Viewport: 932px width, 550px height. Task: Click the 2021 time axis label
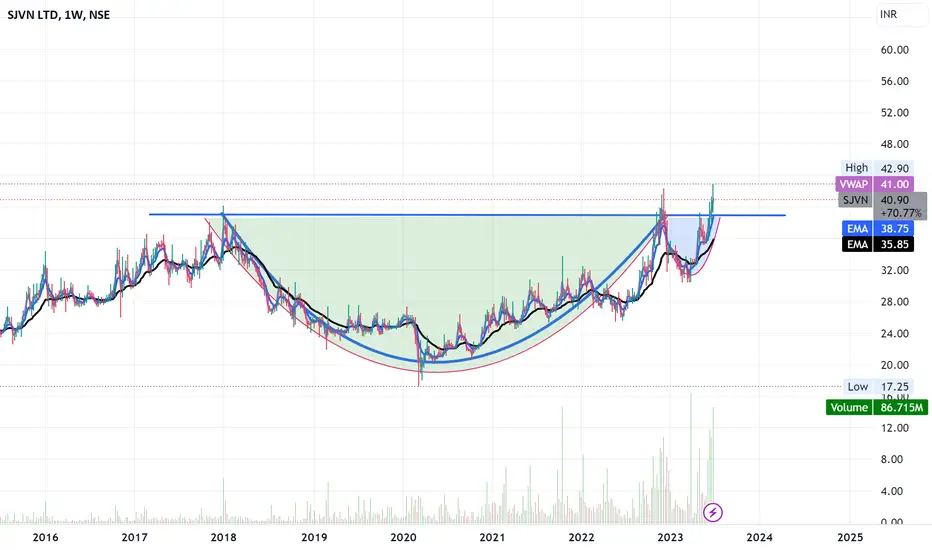pos(492,538)
